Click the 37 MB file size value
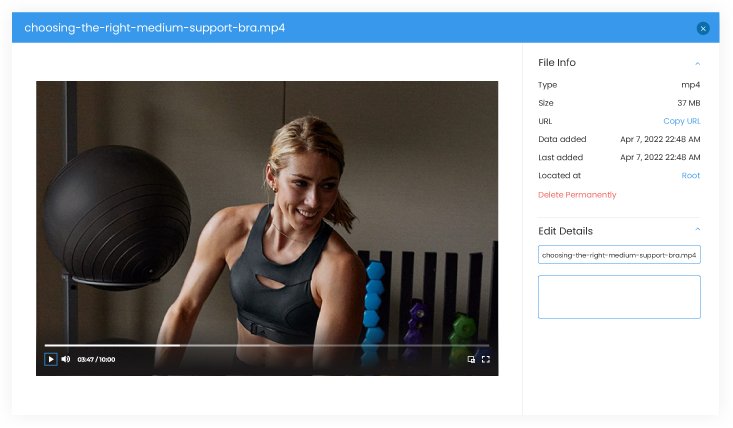This screenshot has width=733, height=428. 689,103
